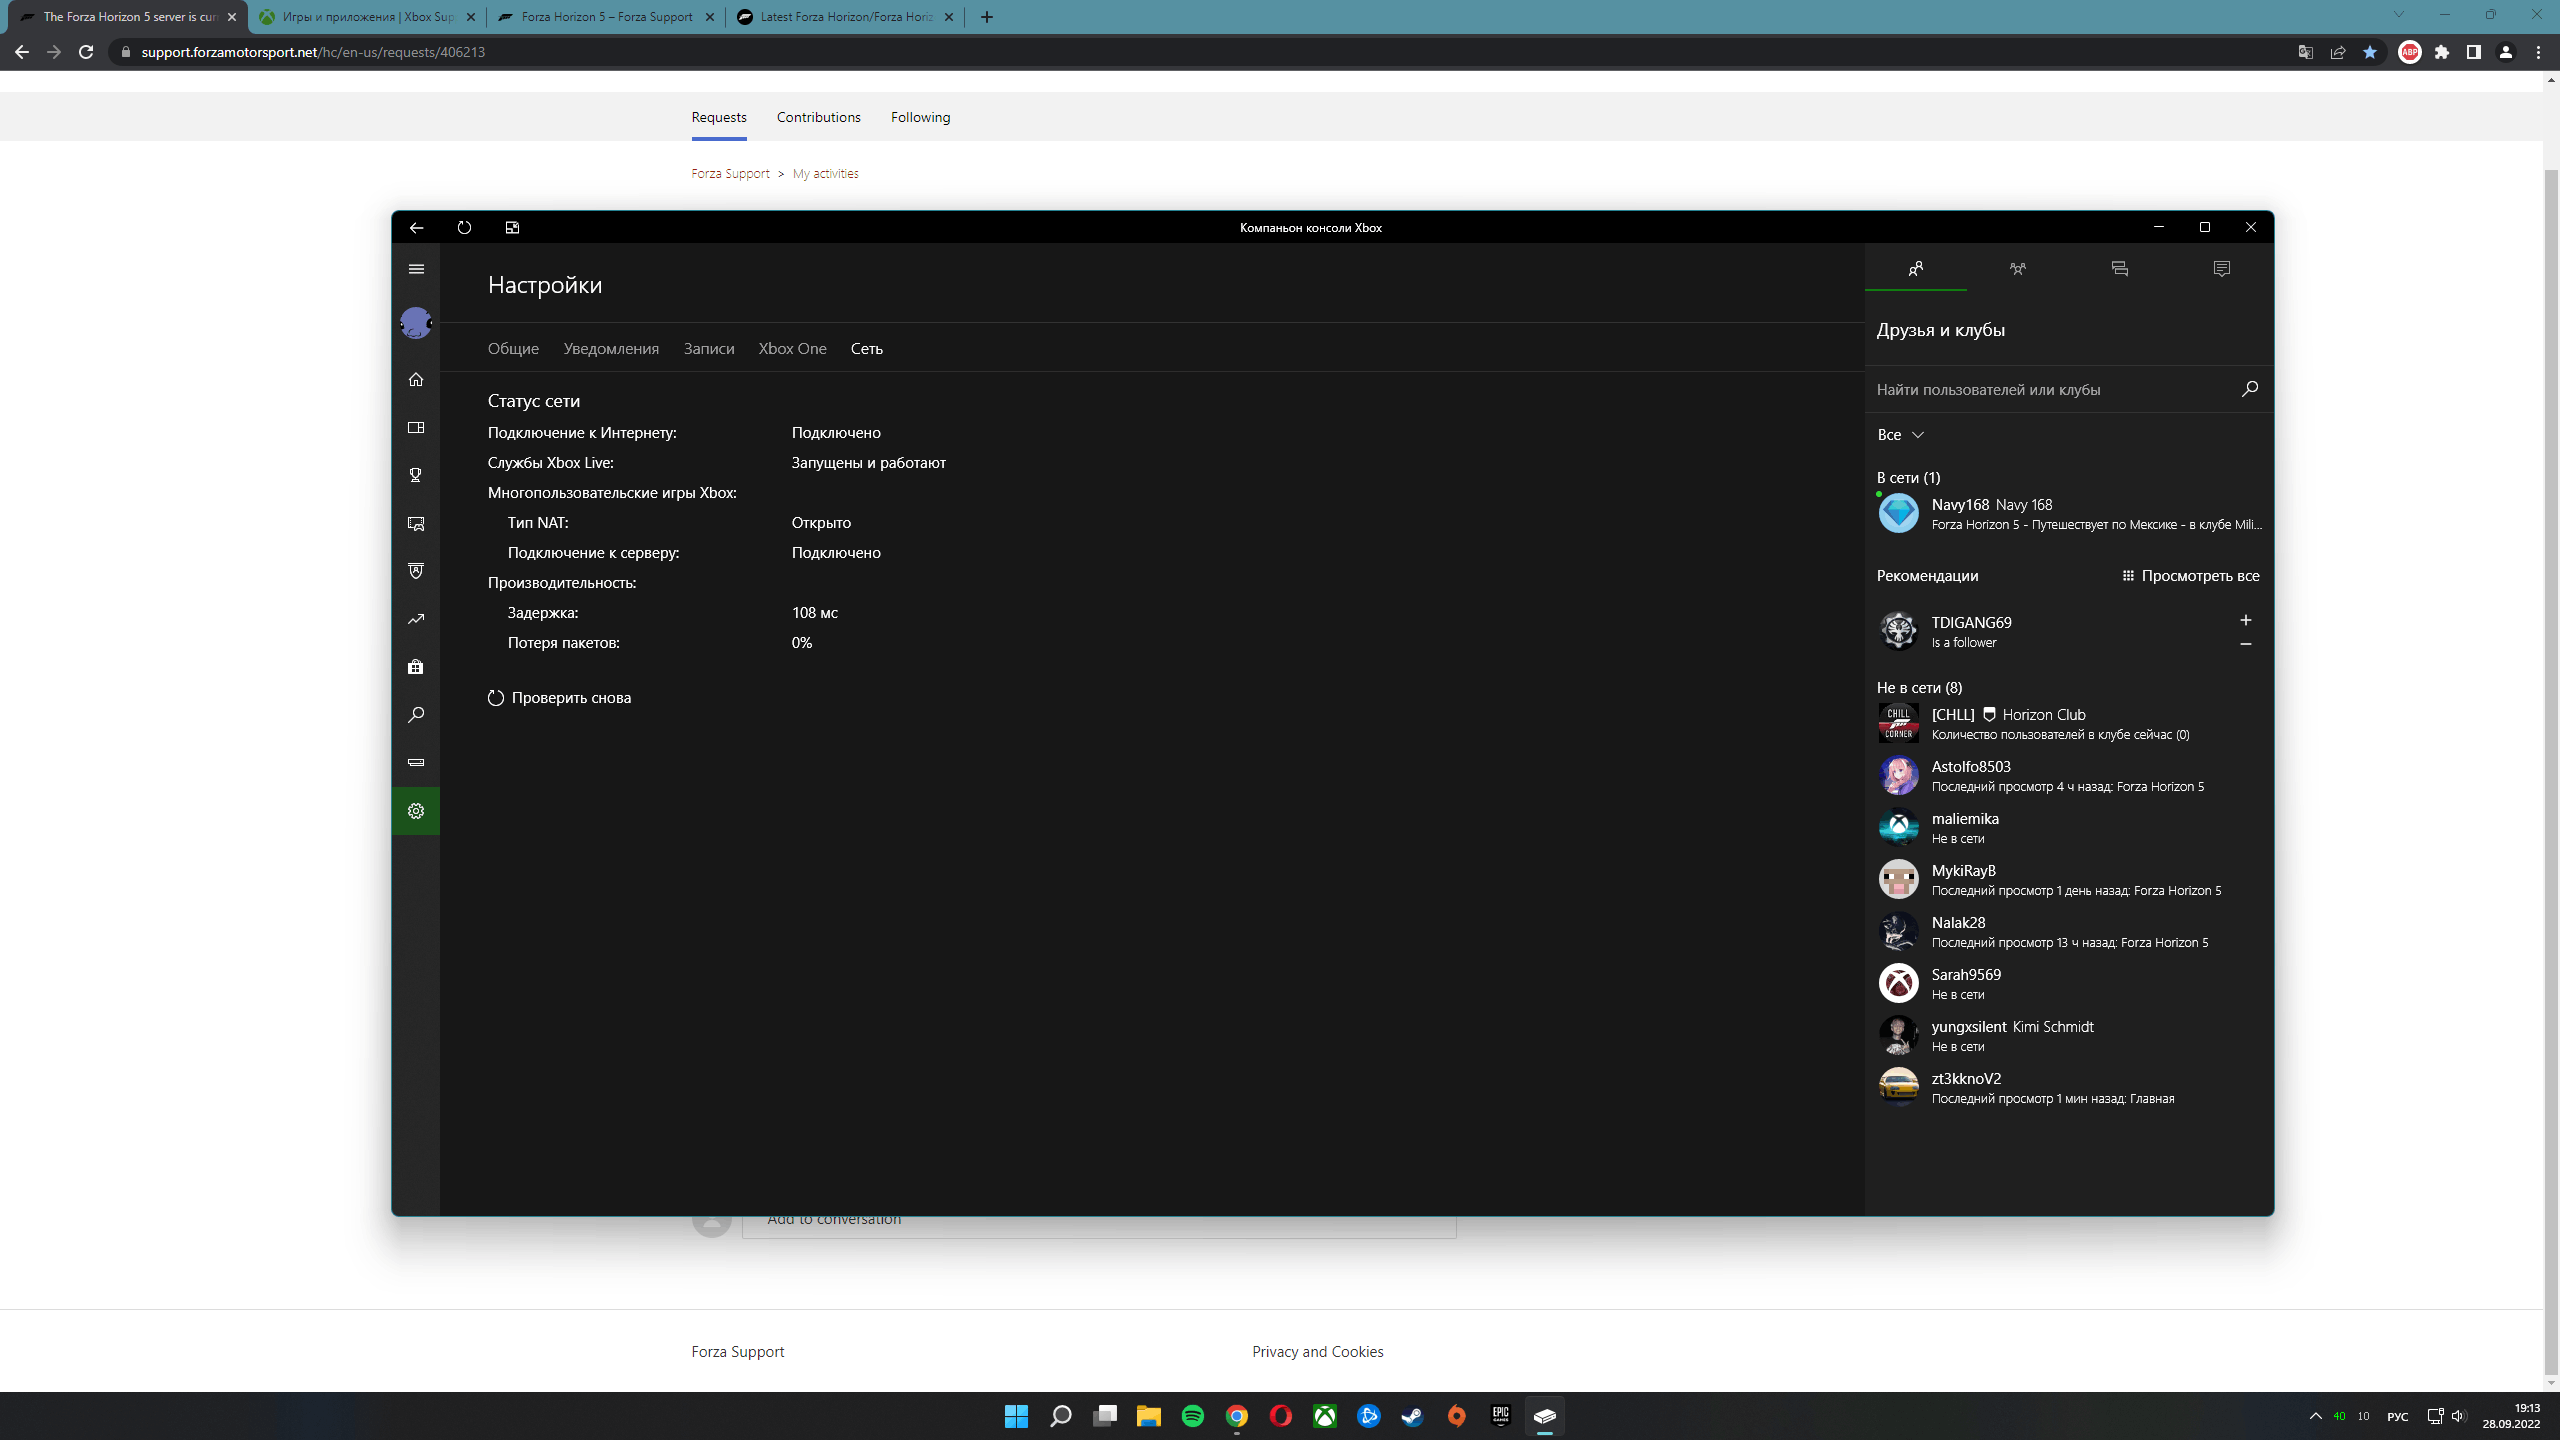Open the [CHLL] Horizon Club entry
Screen dimensions: 2560x1440
(x=2069, y=724)
